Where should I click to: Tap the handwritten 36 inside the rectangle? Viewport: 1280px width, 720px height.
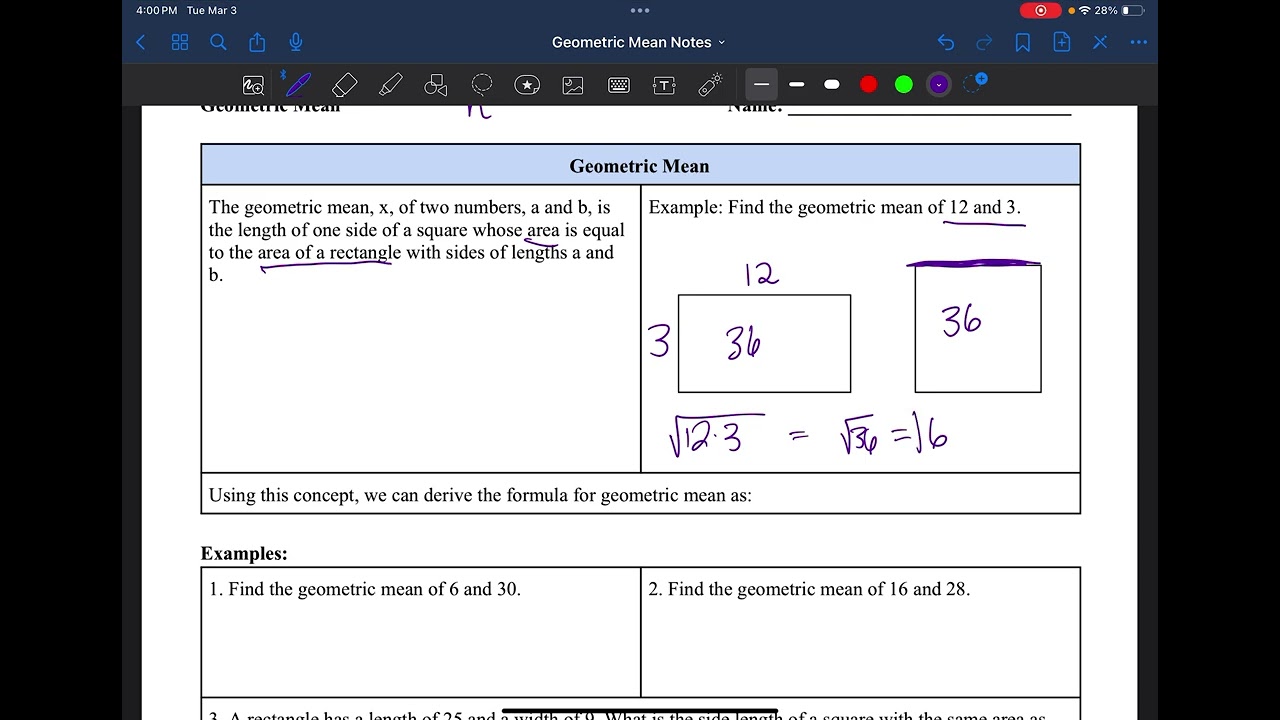(x=743, y=343)
